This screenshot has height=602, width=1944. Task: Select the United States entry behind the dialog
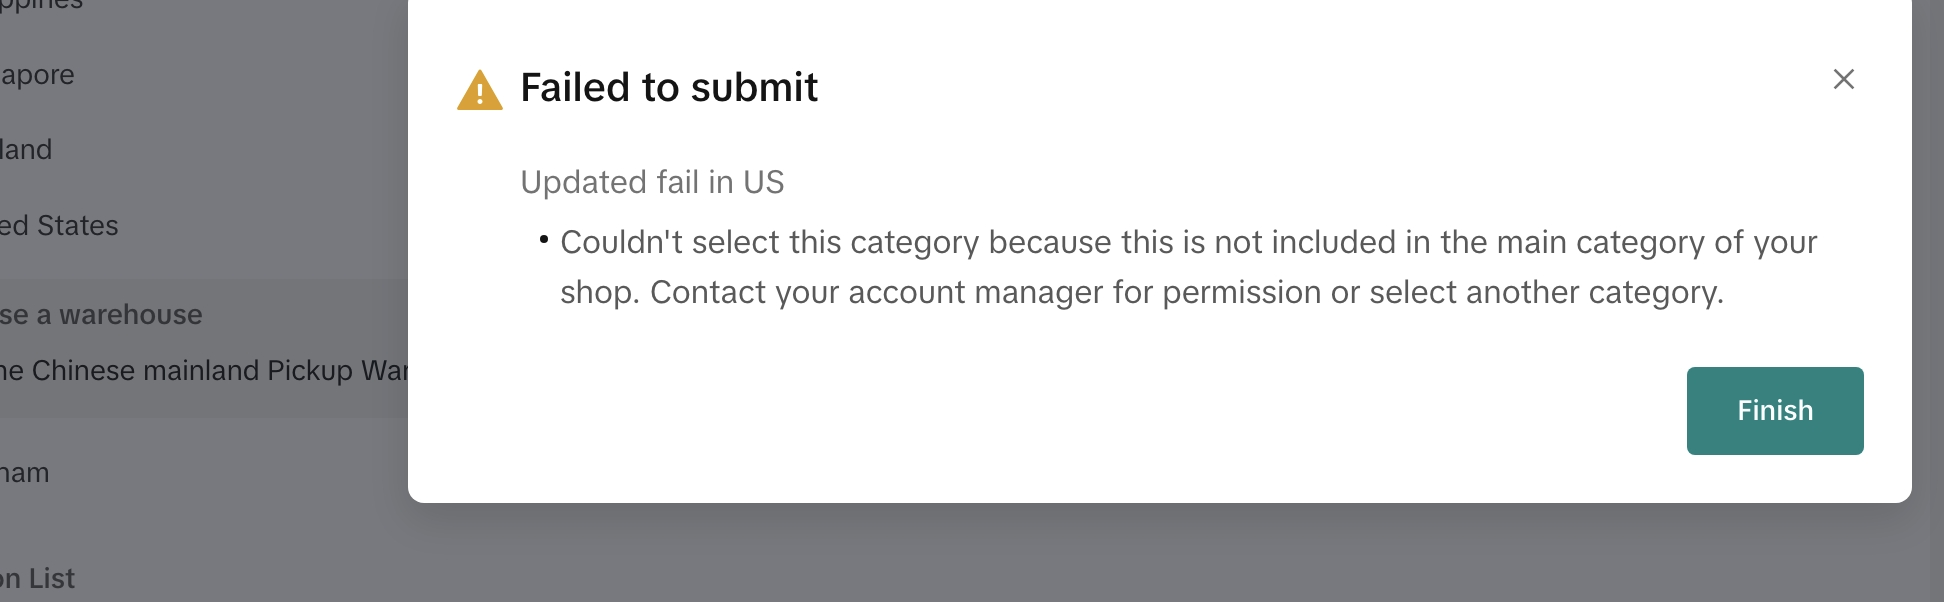click(x=60, y=226)
